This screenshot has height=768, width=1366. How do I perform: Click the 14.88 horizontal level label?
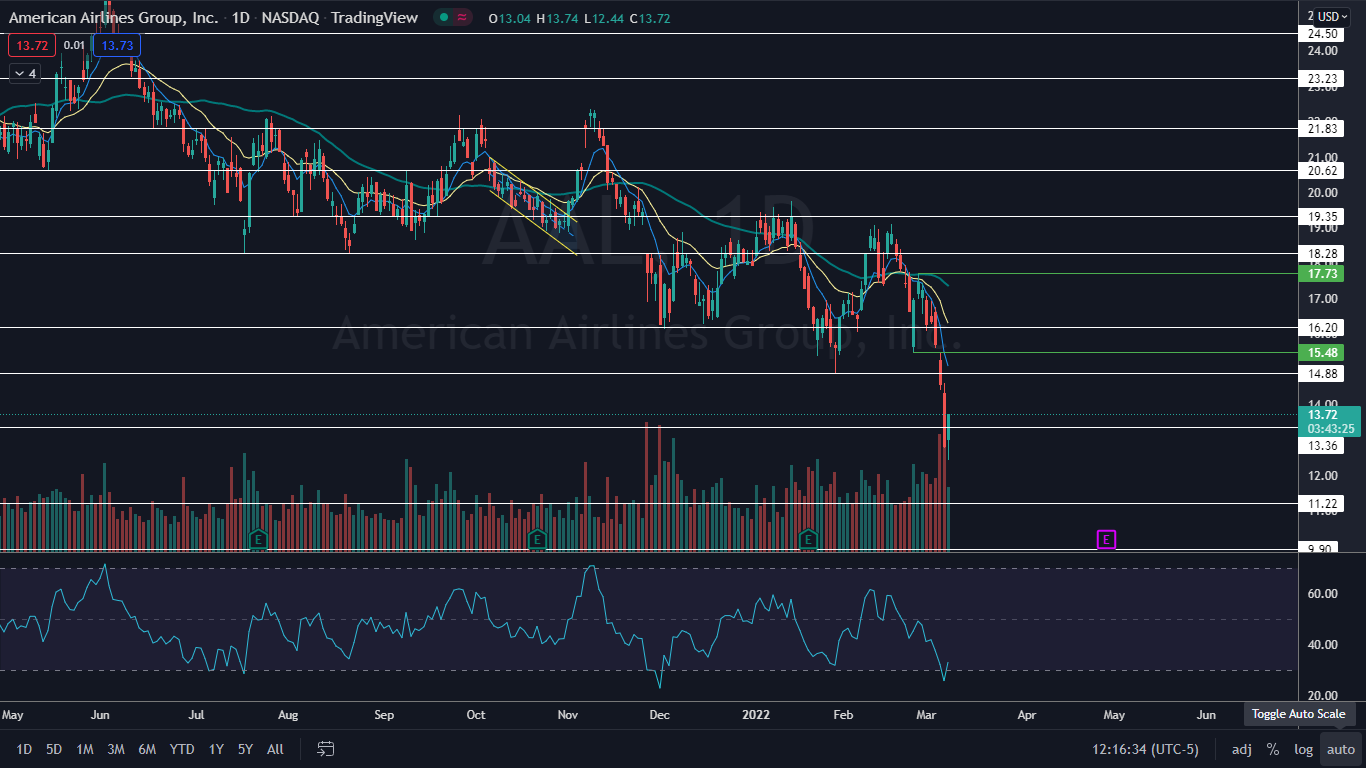[1323, 373]
